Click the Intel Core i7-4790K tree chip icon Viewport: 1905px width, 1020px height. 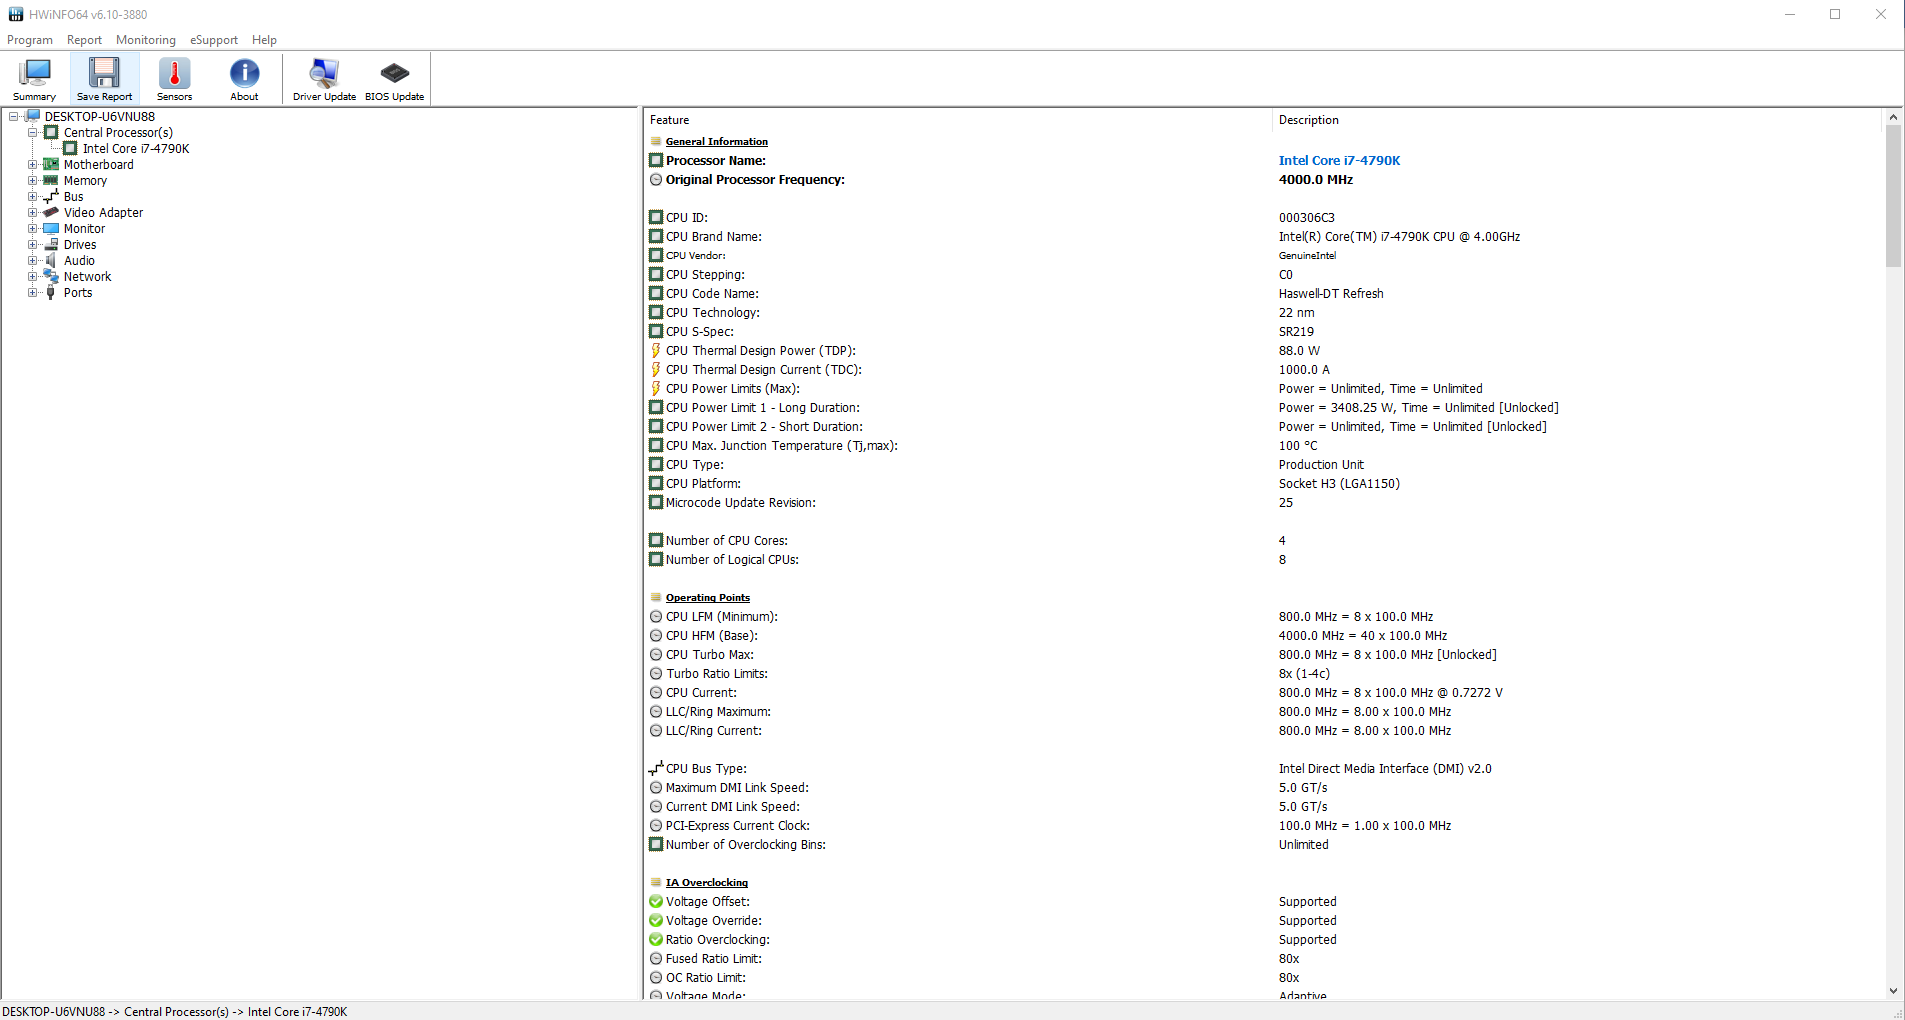point(70,149)
